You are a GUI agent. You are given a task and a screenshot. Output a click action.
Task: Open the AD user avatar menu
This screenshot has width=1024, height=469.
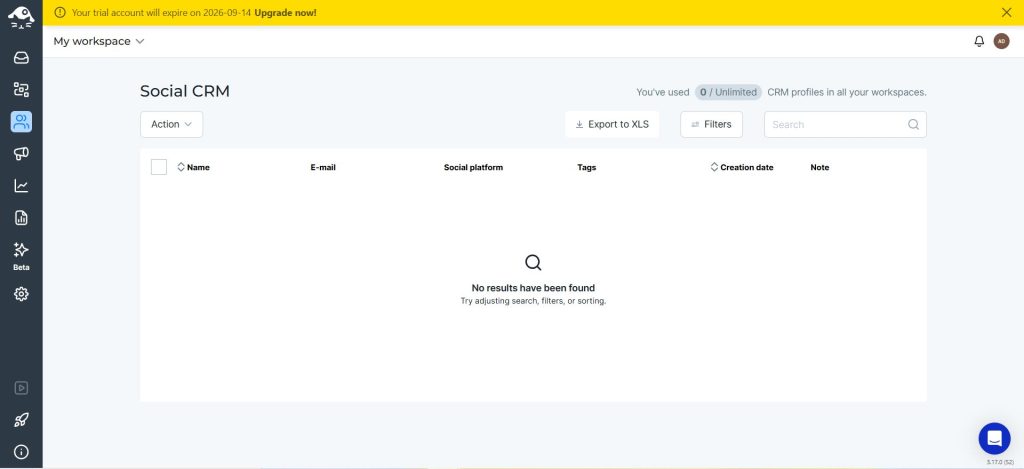[x=1001, y=41]
